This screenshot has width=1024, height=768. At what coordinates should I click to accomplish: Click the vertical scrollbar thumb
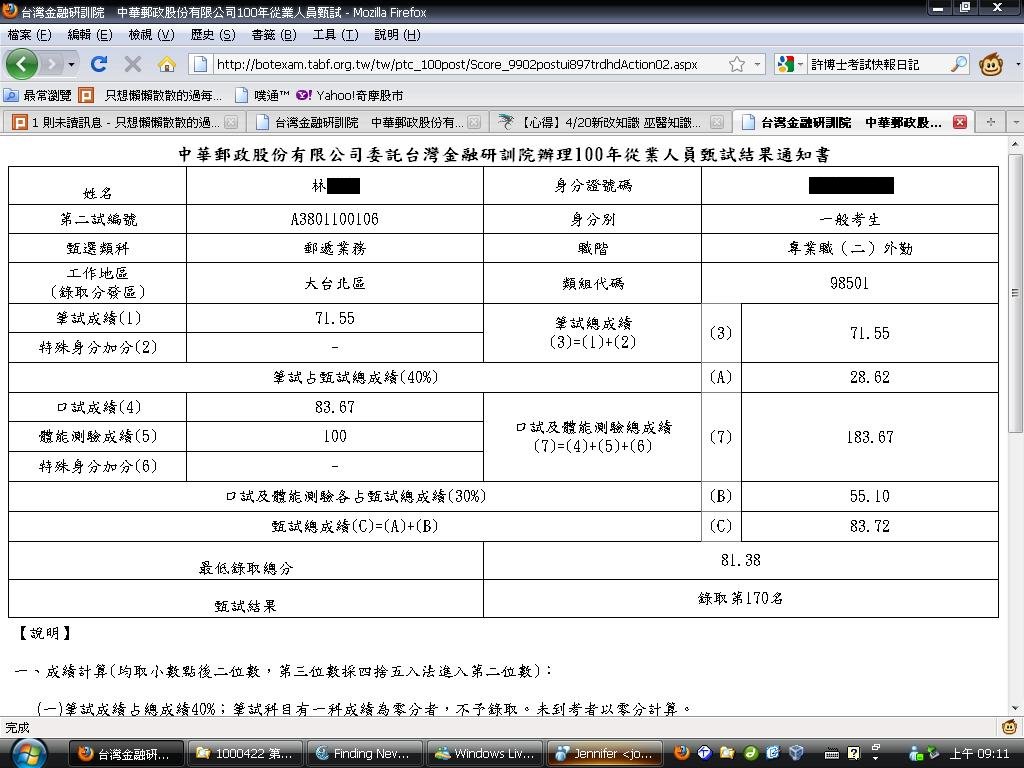[x=1015, y=293]
